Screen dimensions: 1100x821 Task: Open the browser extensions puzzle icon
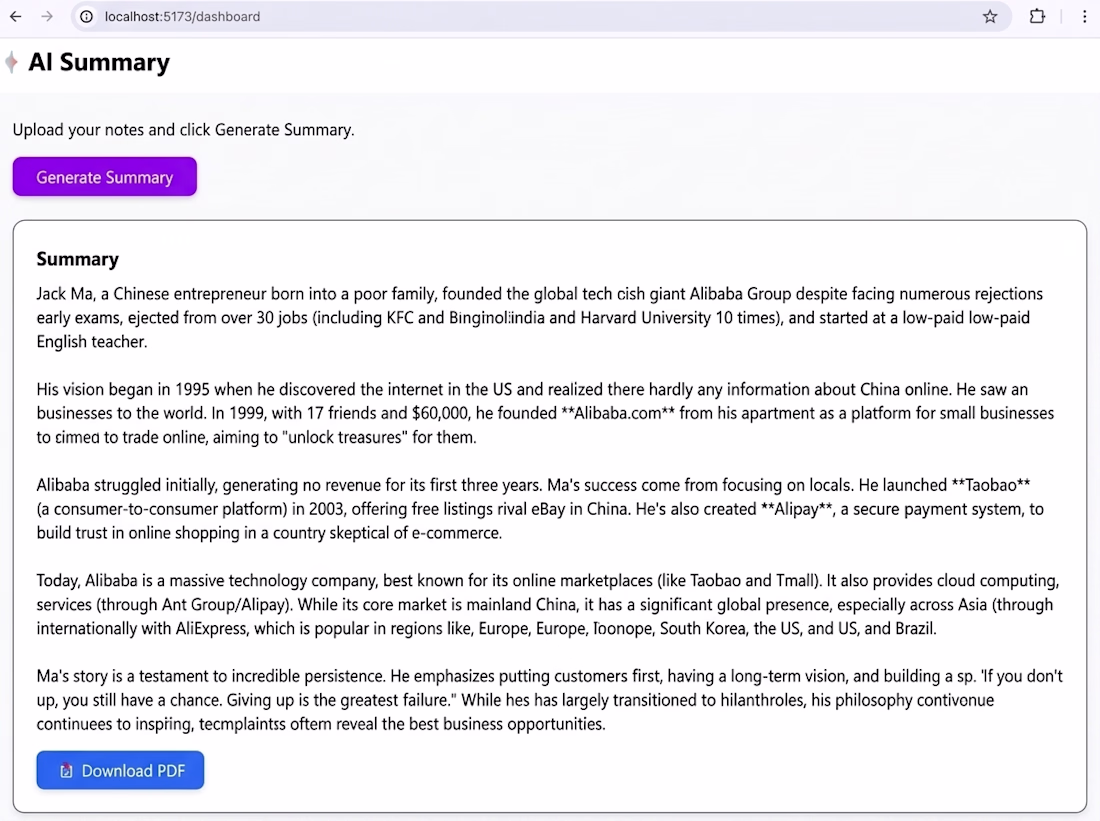[x=1037, y=16]
